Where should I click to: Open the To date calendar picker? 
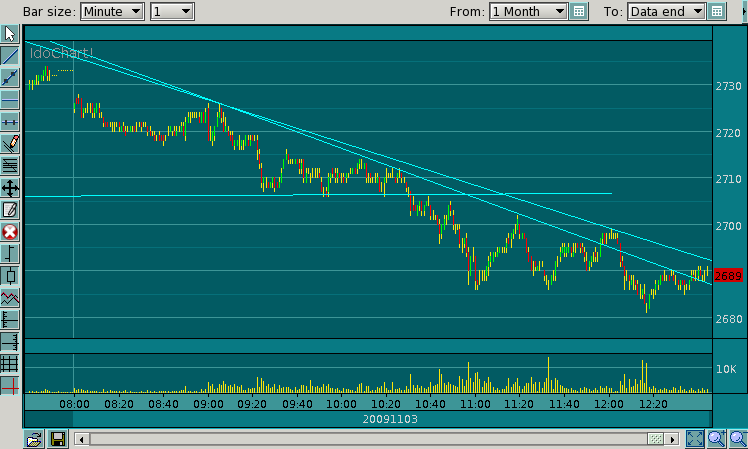(717, 11)
